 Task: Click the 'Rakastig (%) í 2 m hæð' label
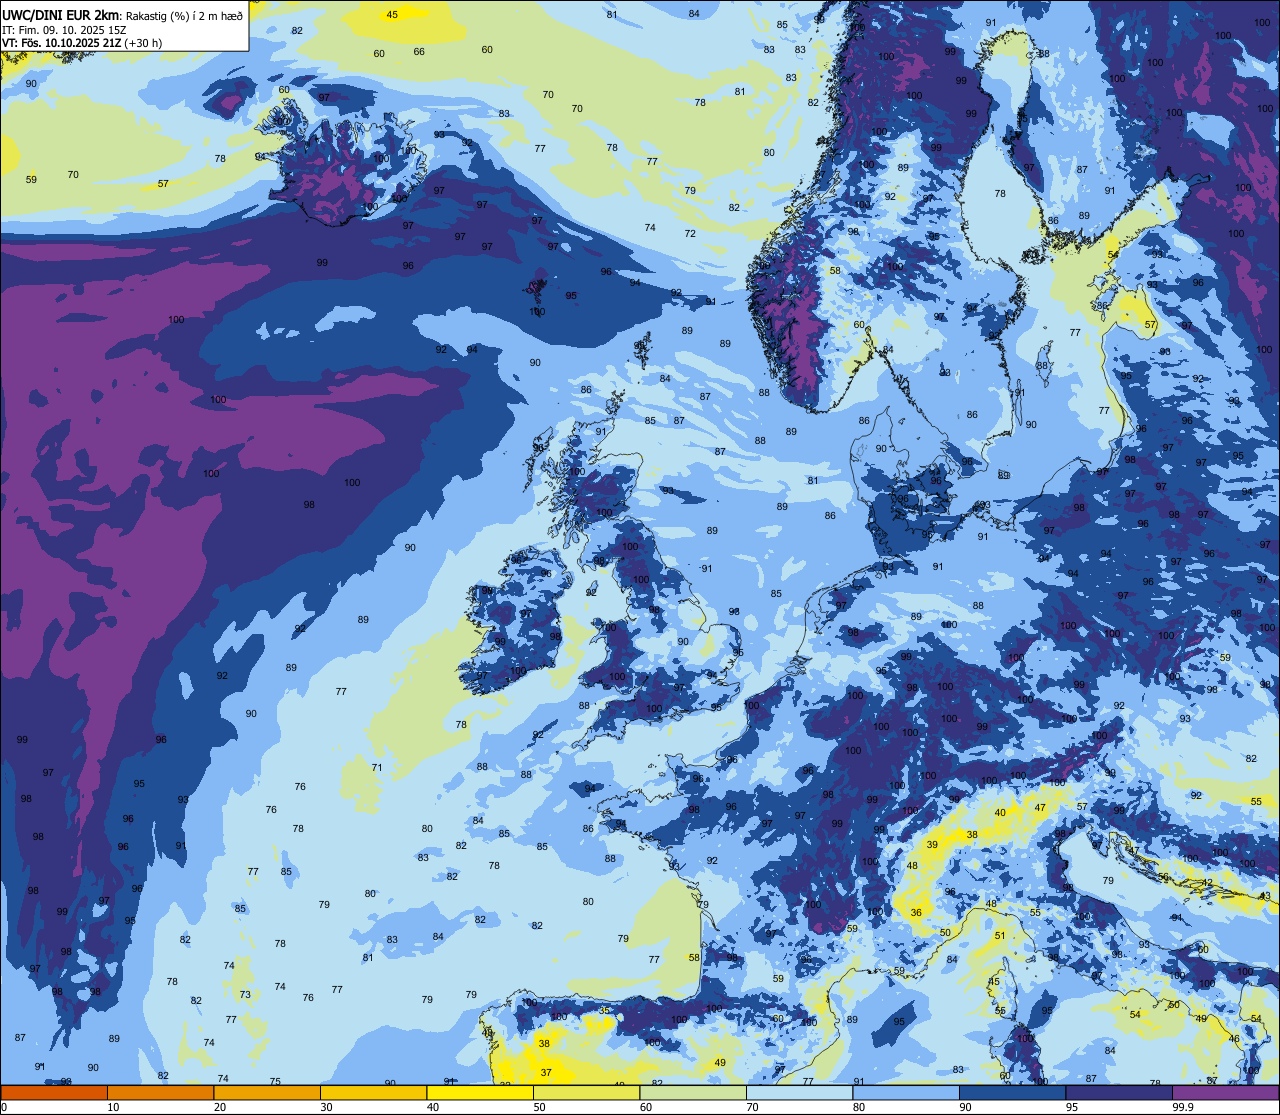[x=184, y=16]
